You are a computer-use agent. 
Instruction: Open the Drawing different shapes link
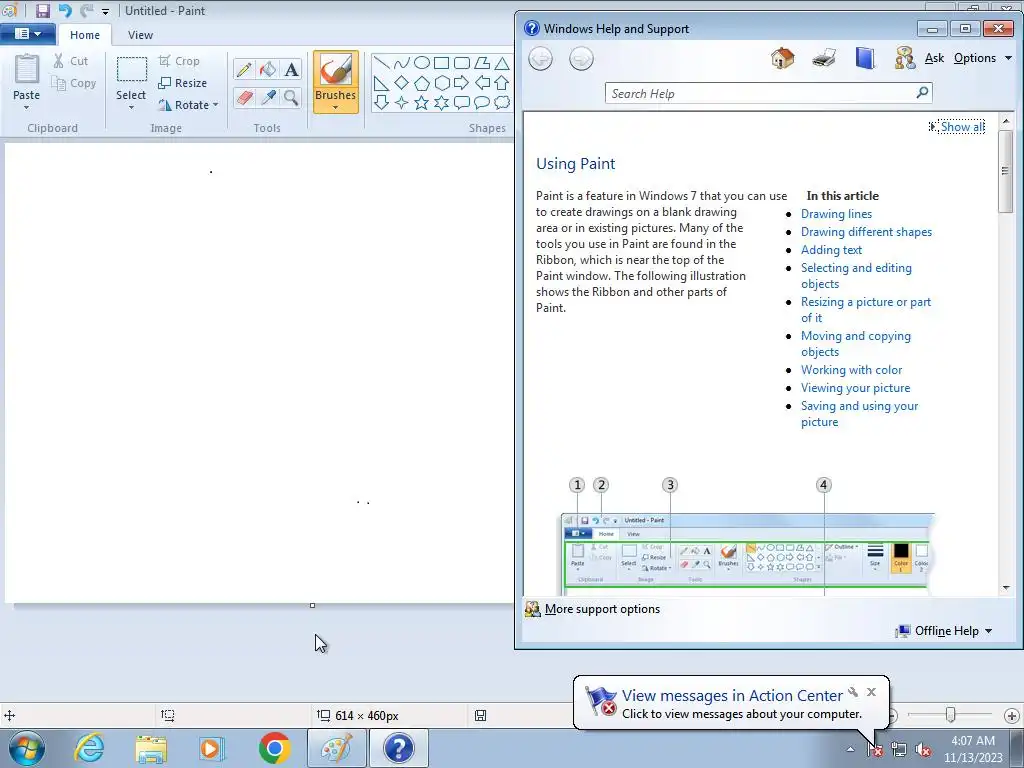[866, 232]
